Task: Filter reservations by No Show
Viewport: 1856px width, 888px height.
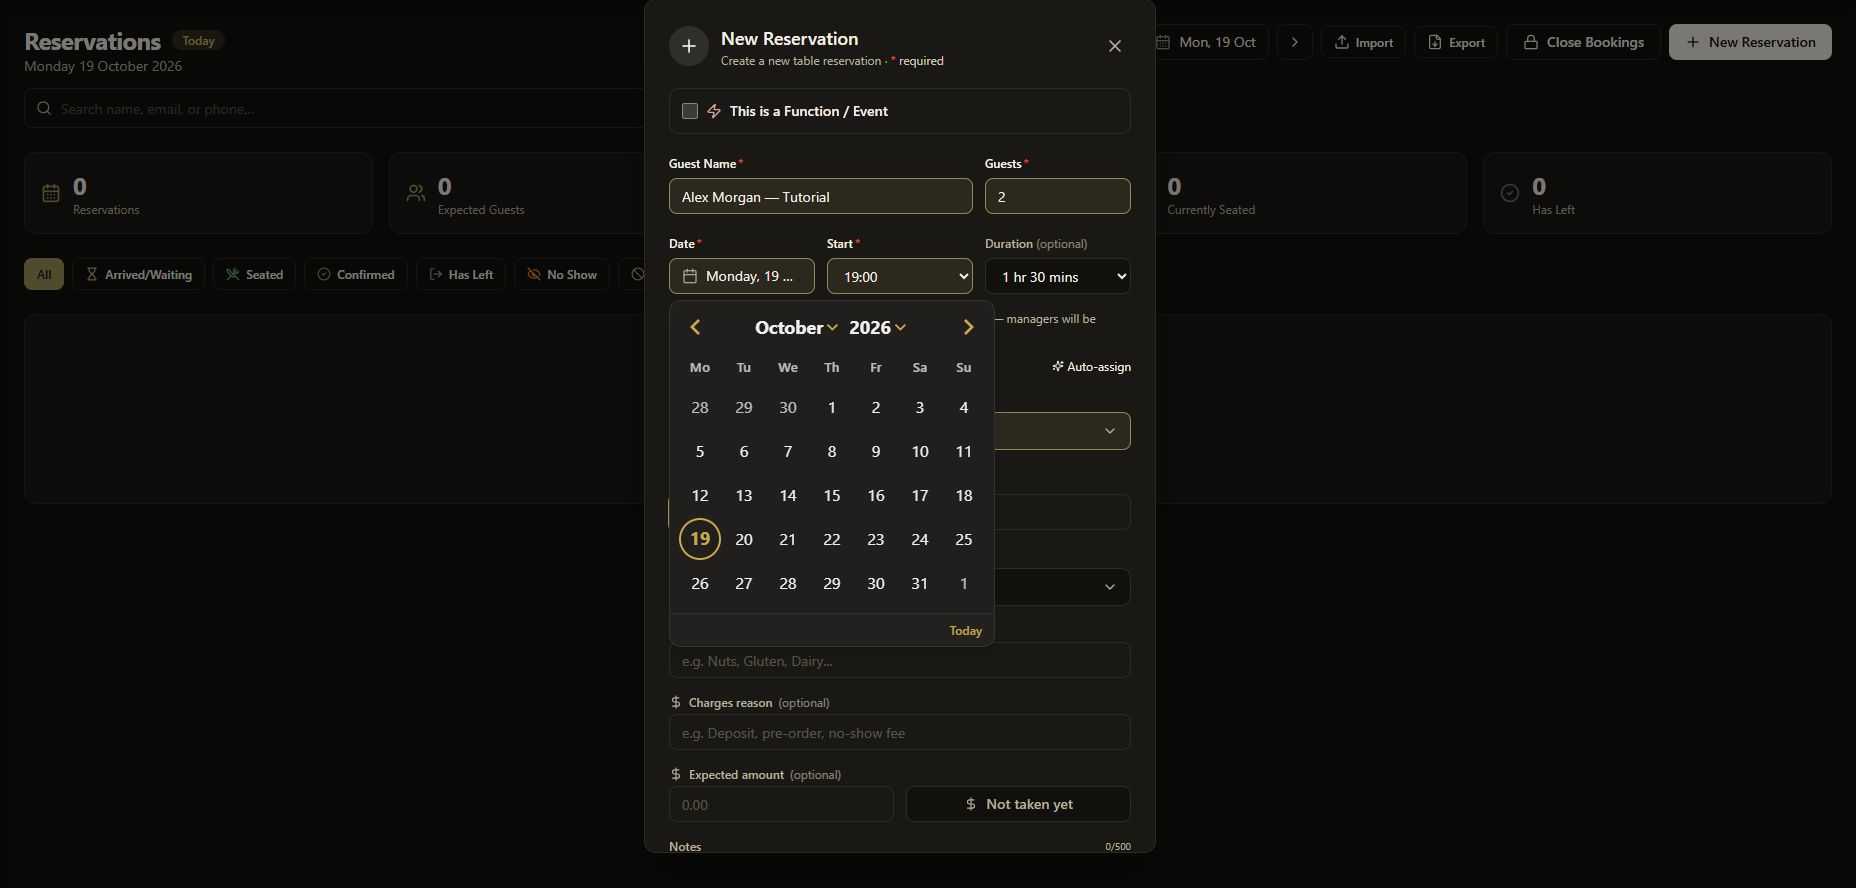Action: coord(562,274)
